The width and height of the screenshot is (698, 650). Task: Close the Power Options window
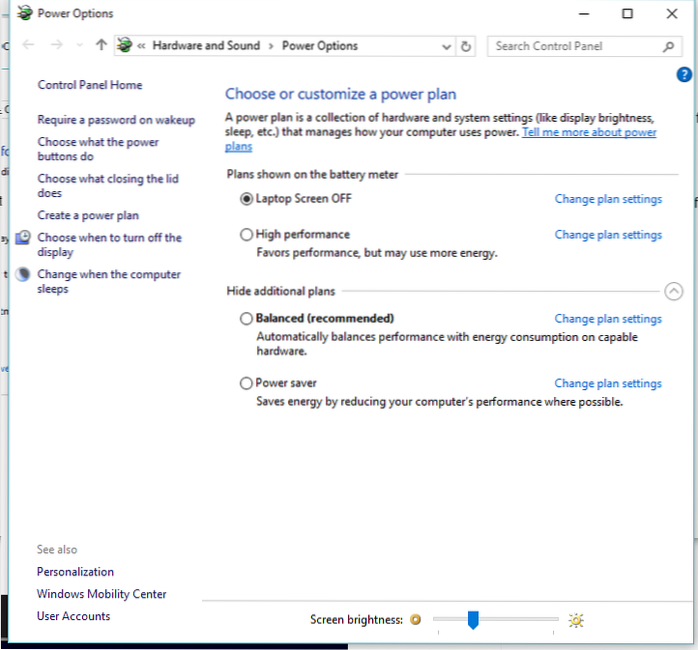[672, 14]
